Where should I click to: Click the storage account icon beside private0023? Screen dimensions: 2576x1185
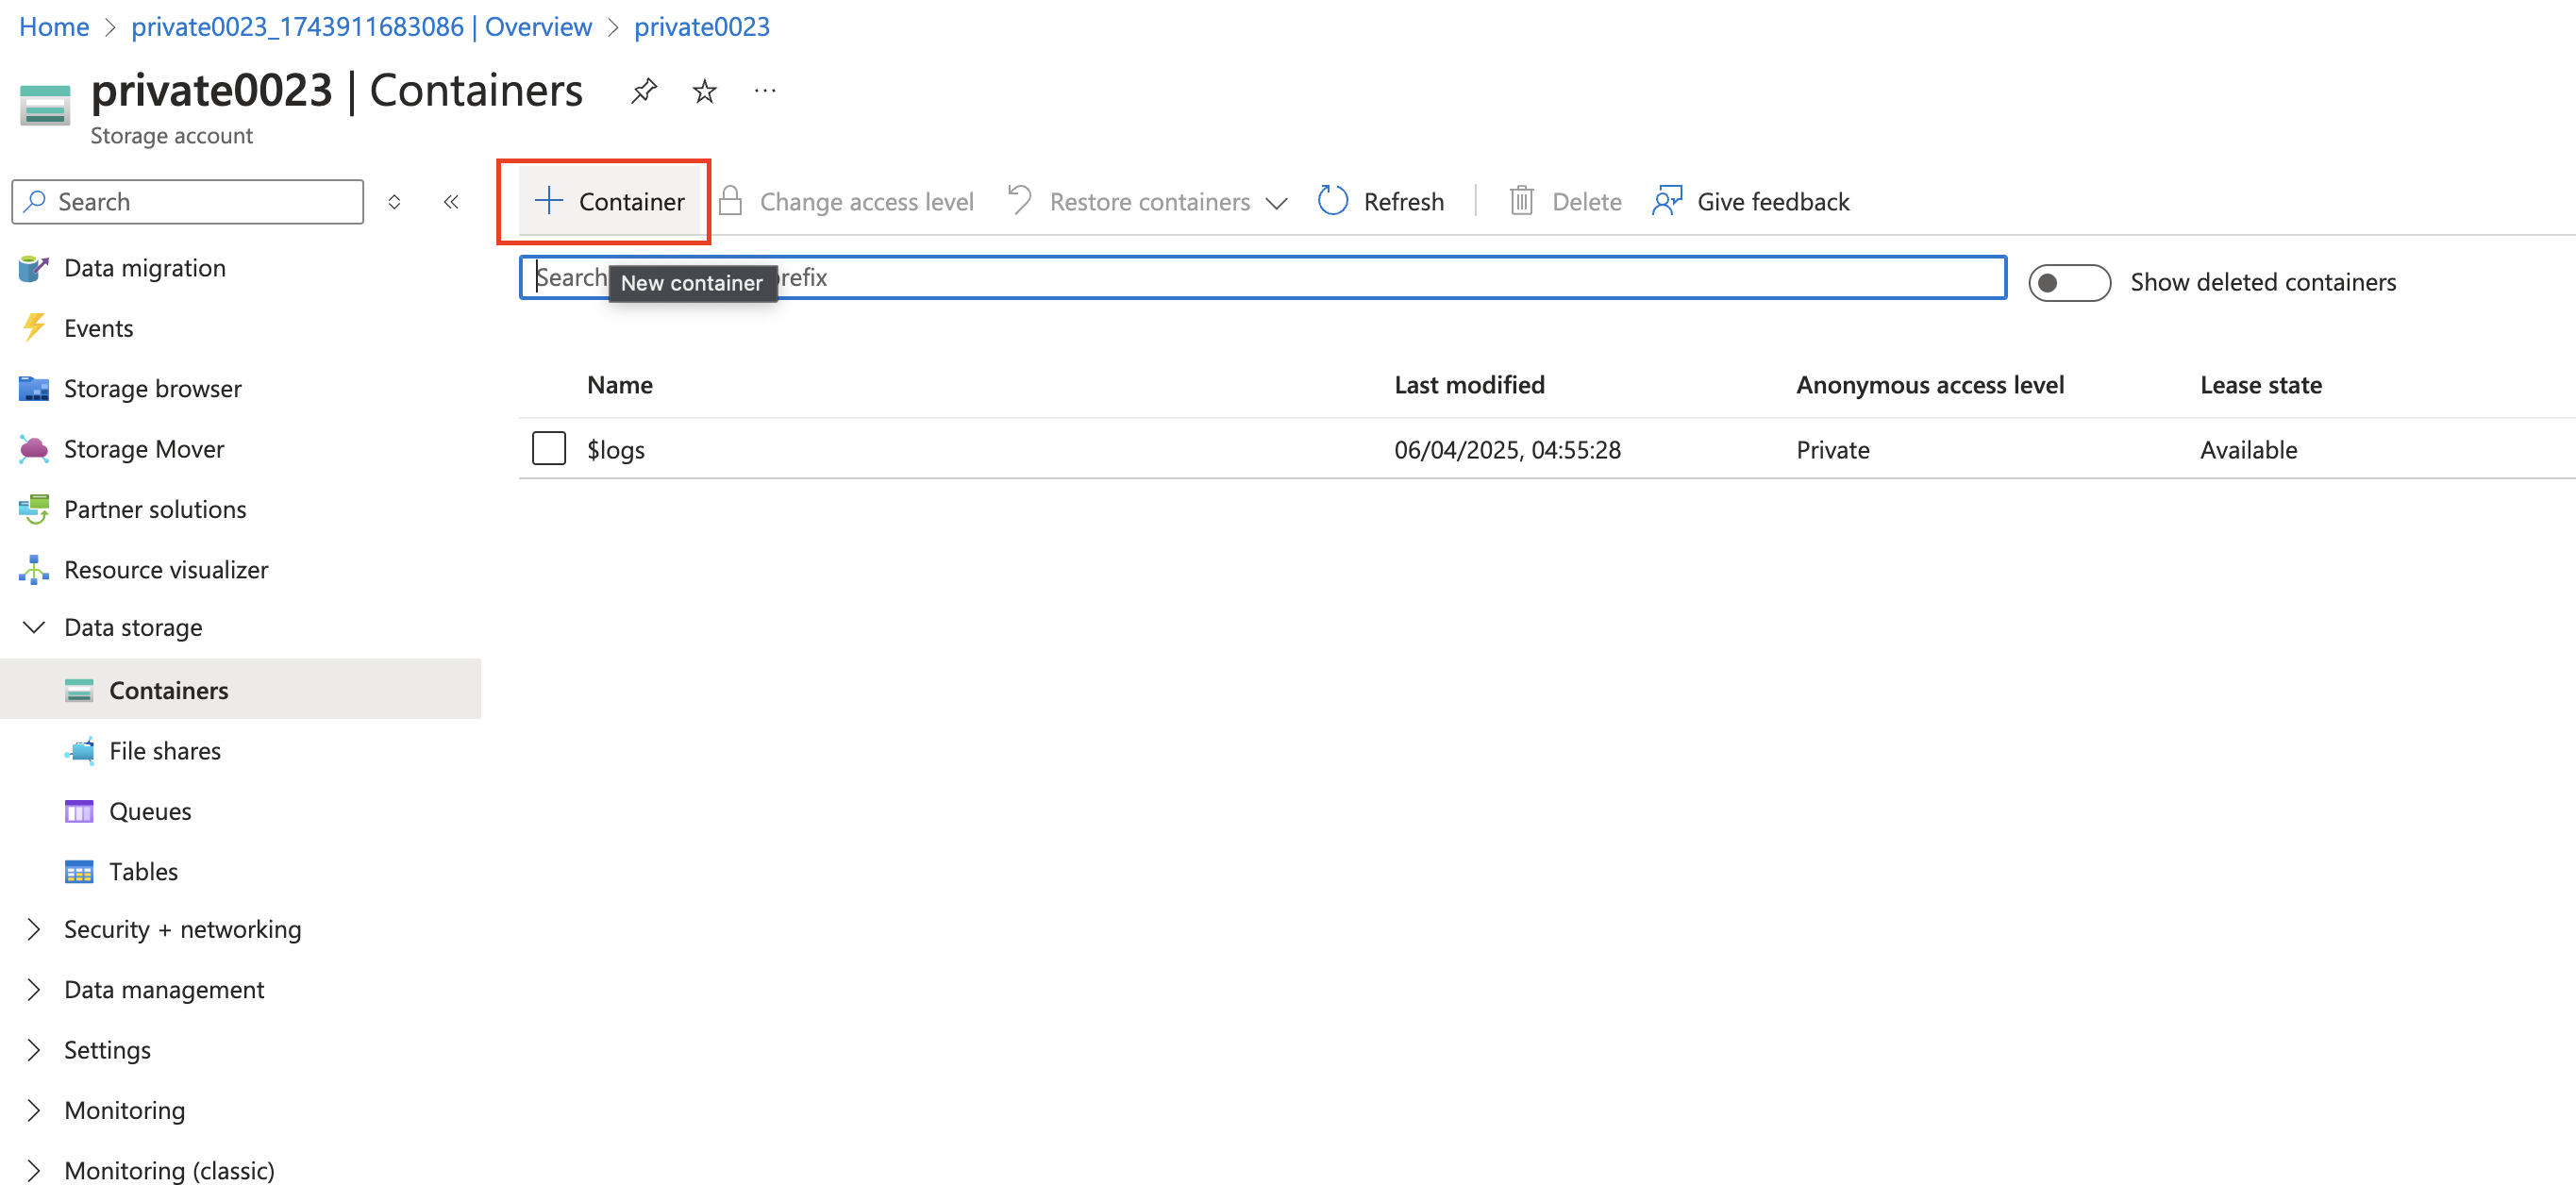pyautogui.click(x=45, y=105)
